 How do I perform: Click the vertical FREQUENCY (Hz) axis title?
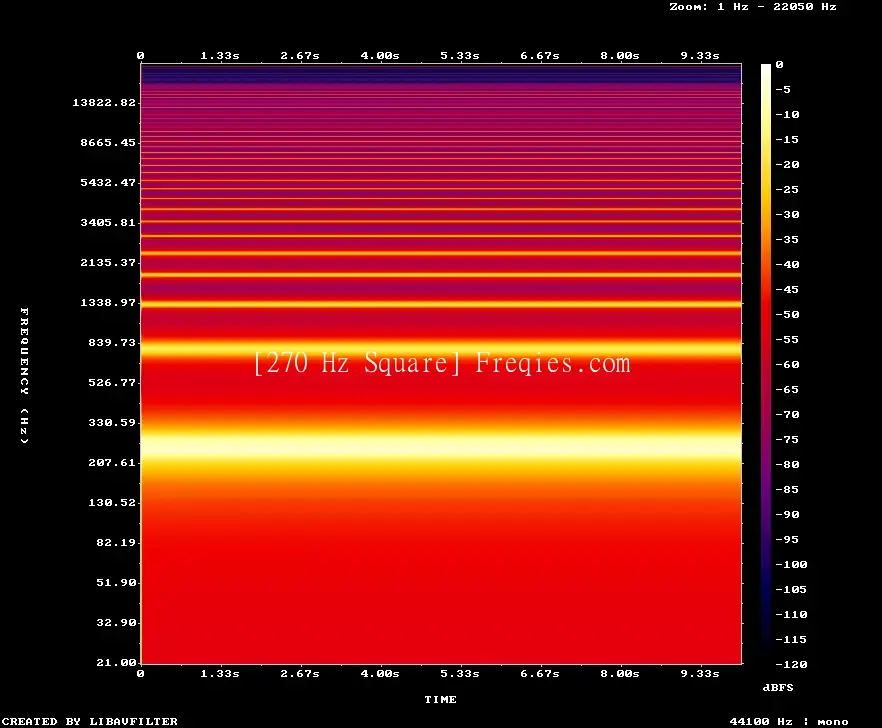(x=24, y=375)
